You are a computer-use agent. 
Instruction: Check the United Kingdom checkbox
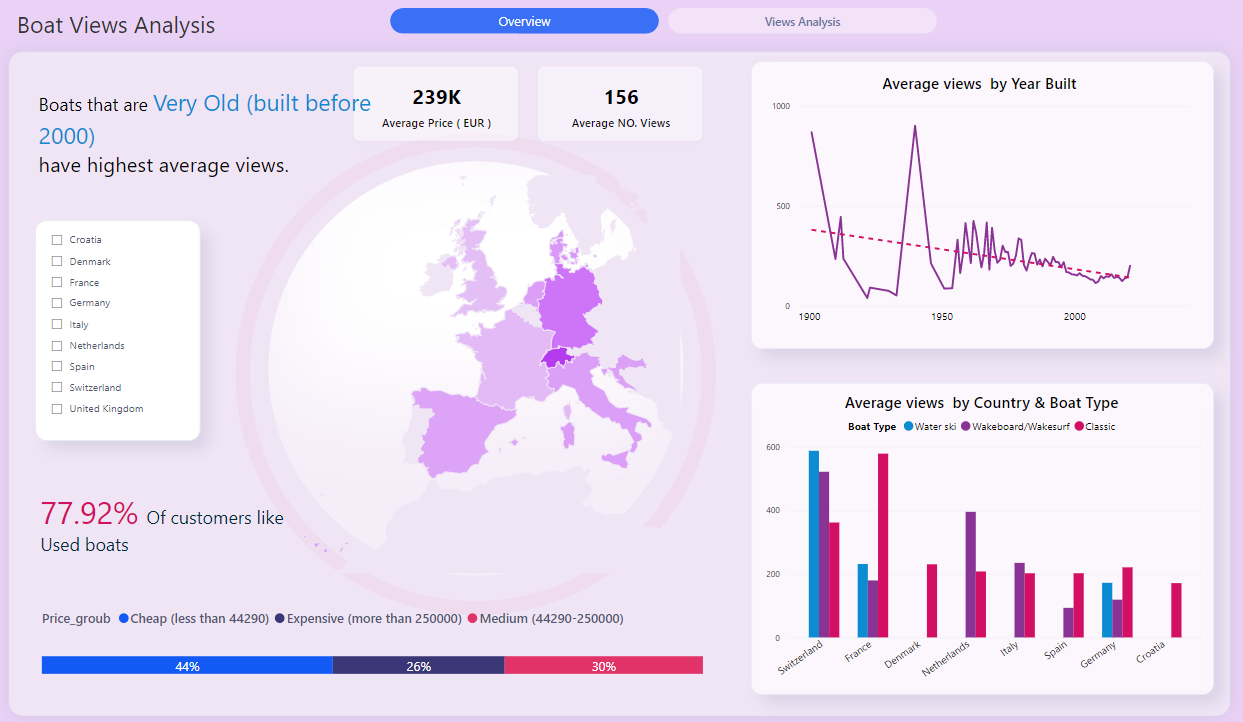(x=56, y=408)
